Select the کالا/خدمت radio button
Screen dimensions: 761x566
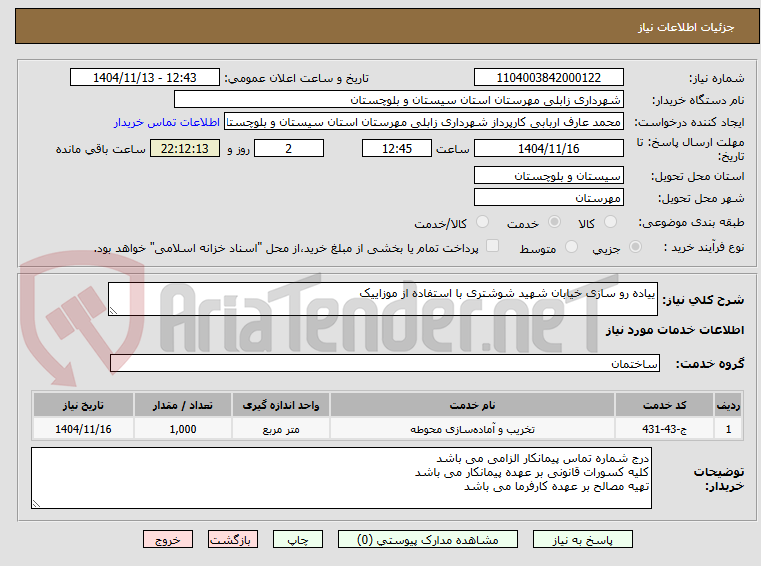coord(482,222)
